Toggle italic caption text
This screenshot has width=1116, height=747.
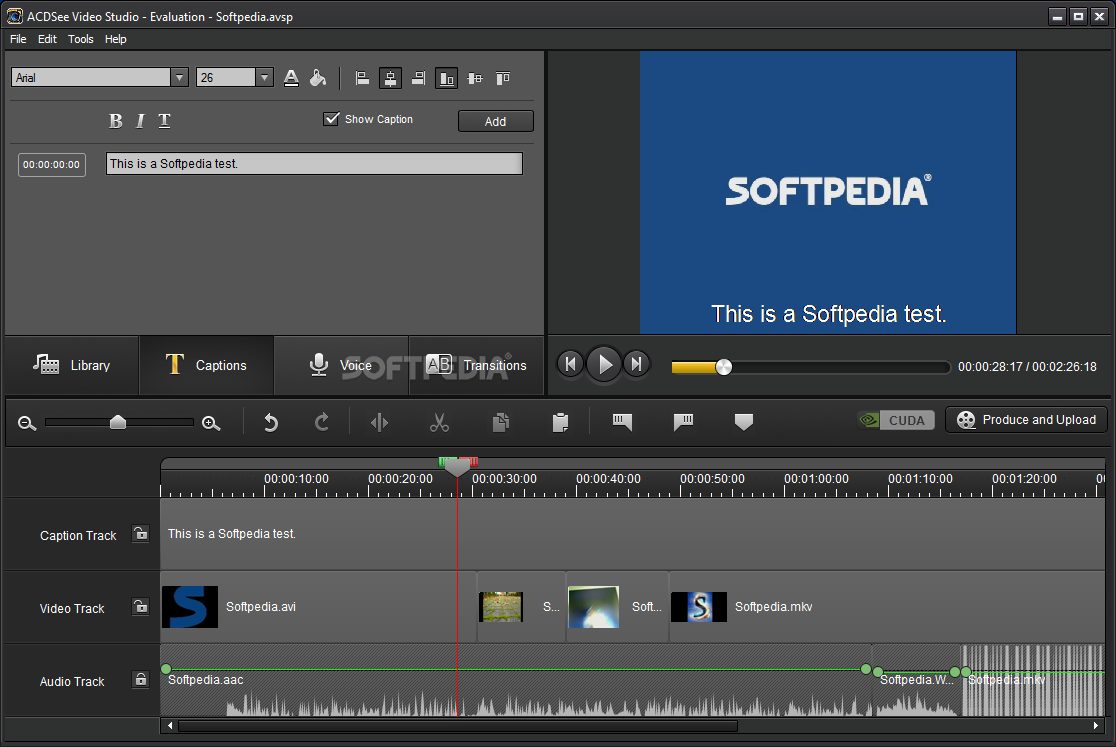(x=140, y=121)
